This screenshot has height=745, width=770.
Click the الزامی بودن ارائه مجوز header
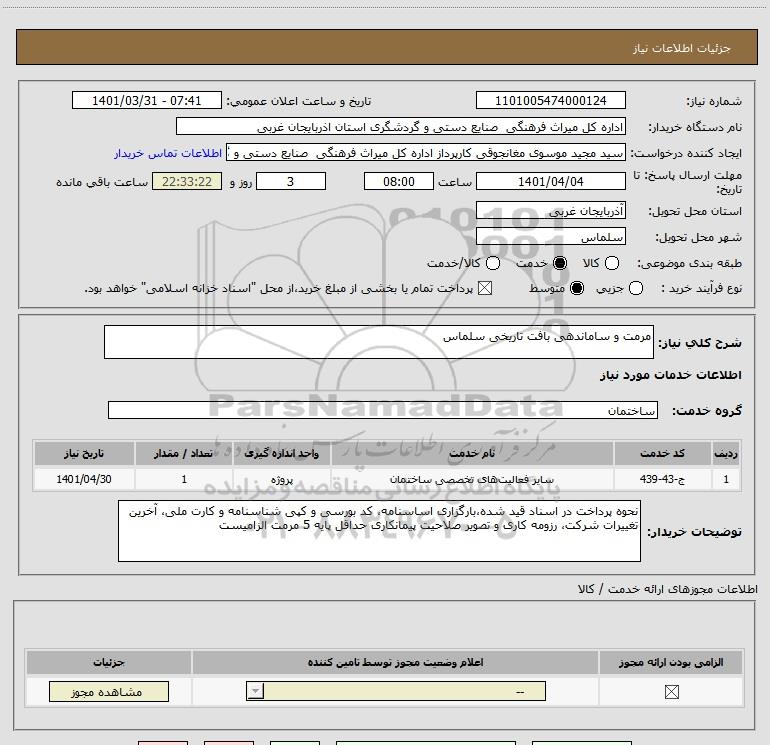(671, 662)
